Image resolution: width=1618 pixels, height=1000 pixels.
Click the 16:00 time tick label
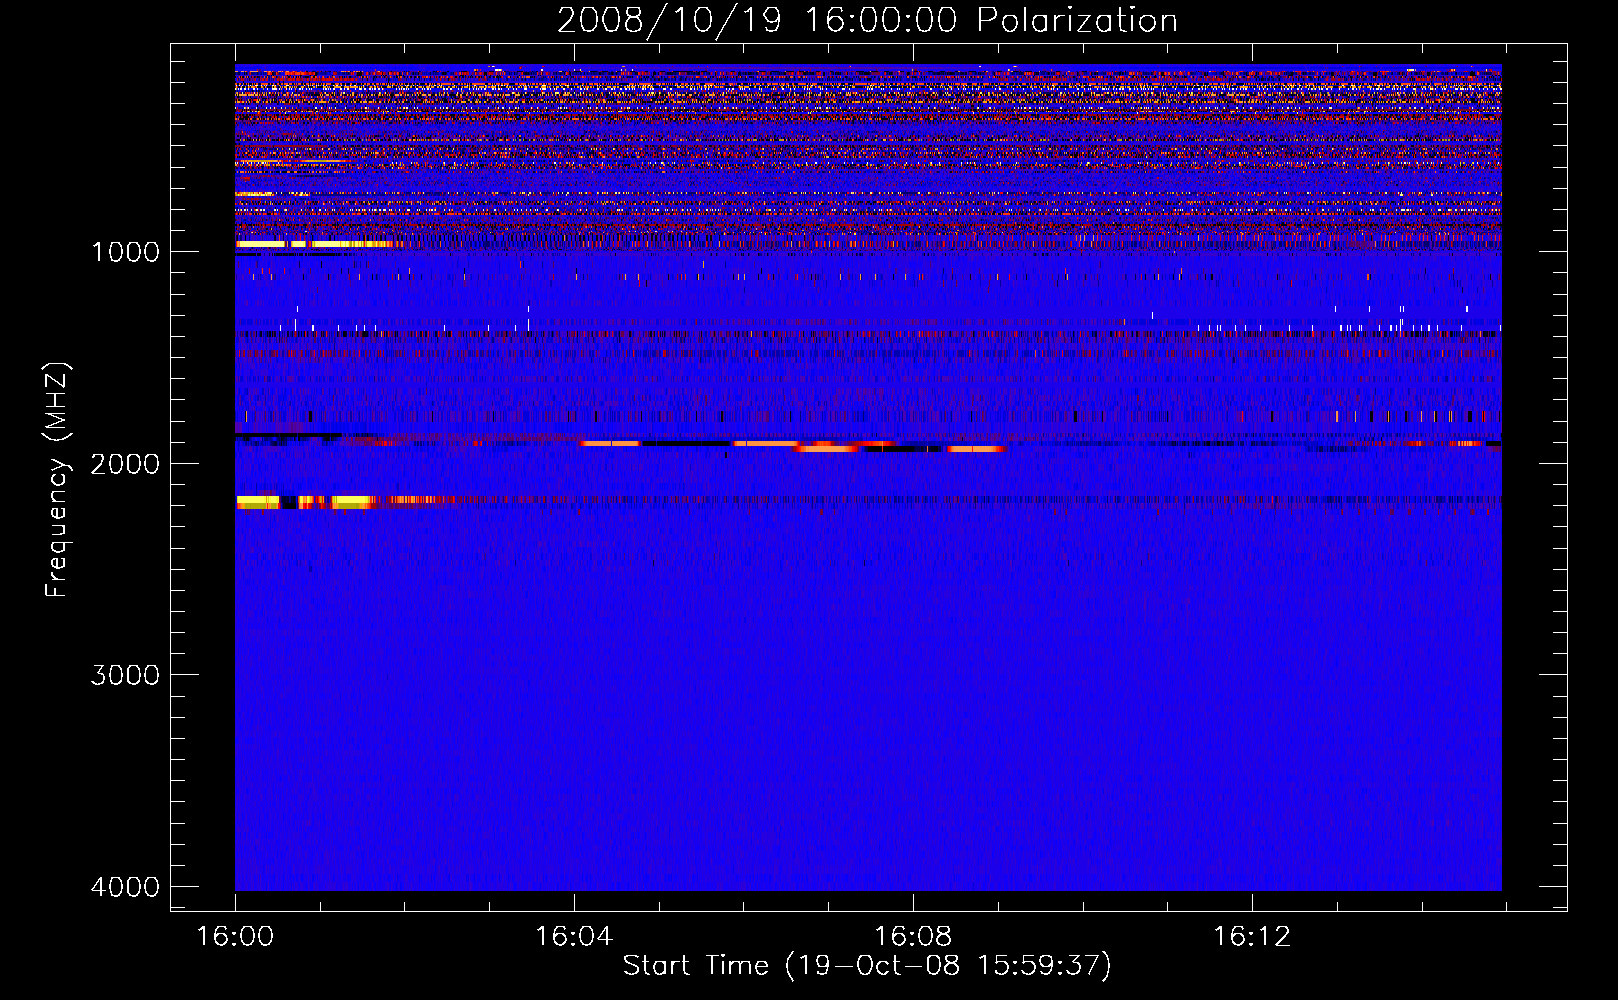pyautogui.click(x=235, y=937)
